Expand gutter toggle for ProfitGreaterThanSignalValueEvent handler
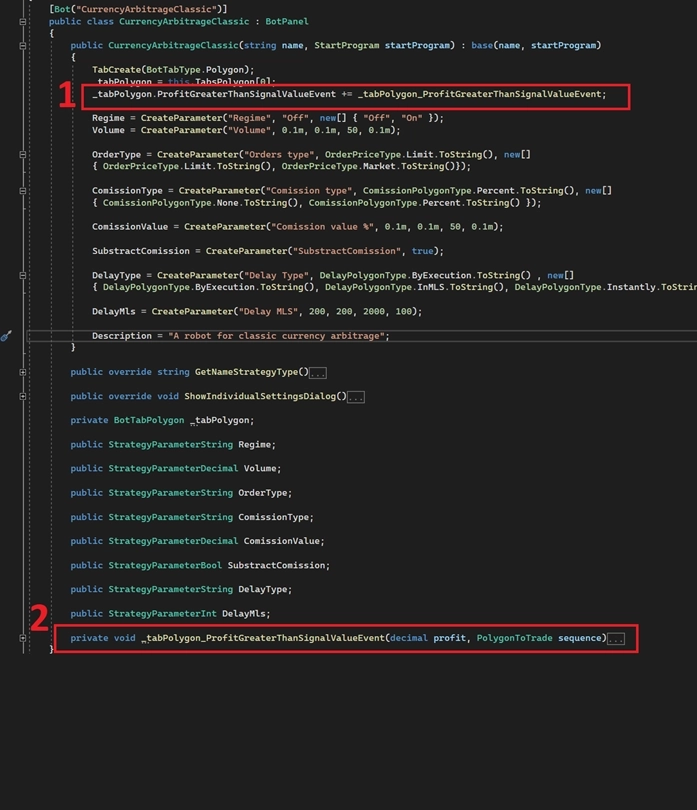This screenshot has width=697, height=810. tap(23, 638)
